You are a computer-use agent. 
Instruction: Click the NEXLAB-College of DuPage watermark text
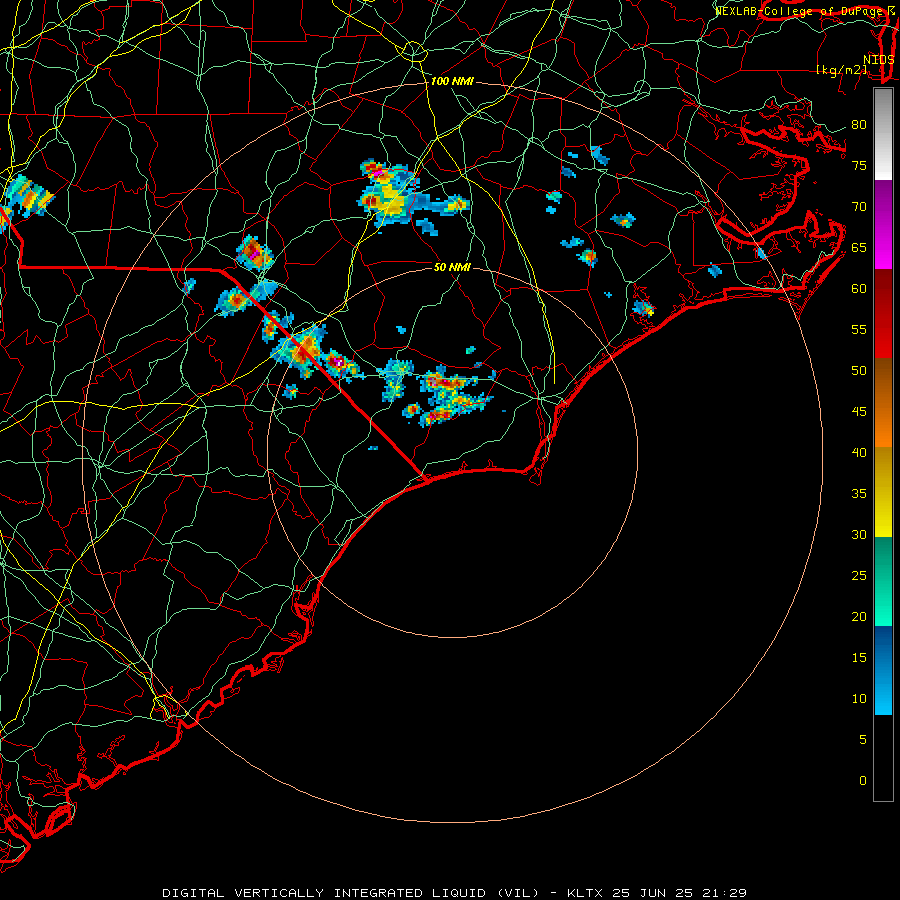click(805, 10)
